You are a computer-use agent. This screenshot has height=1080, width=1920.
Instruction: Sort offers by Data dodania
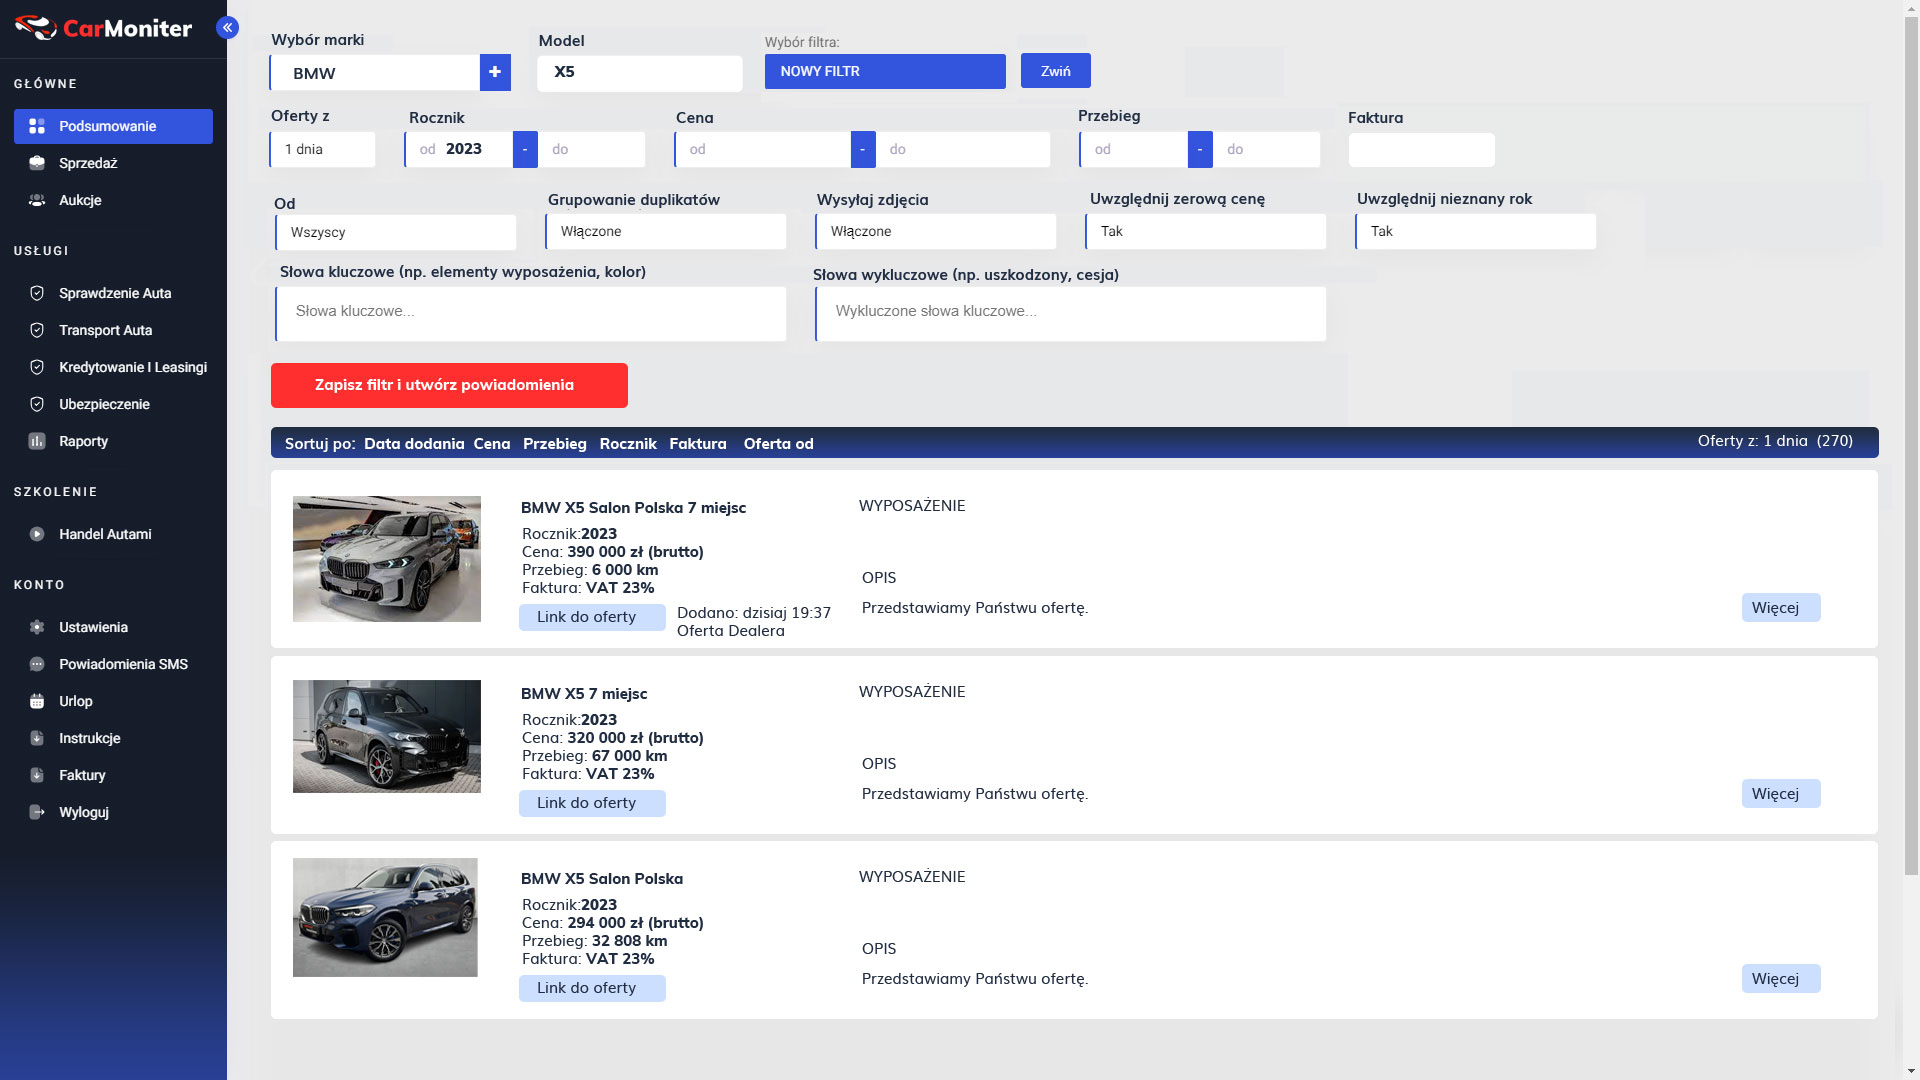(414, 444)
